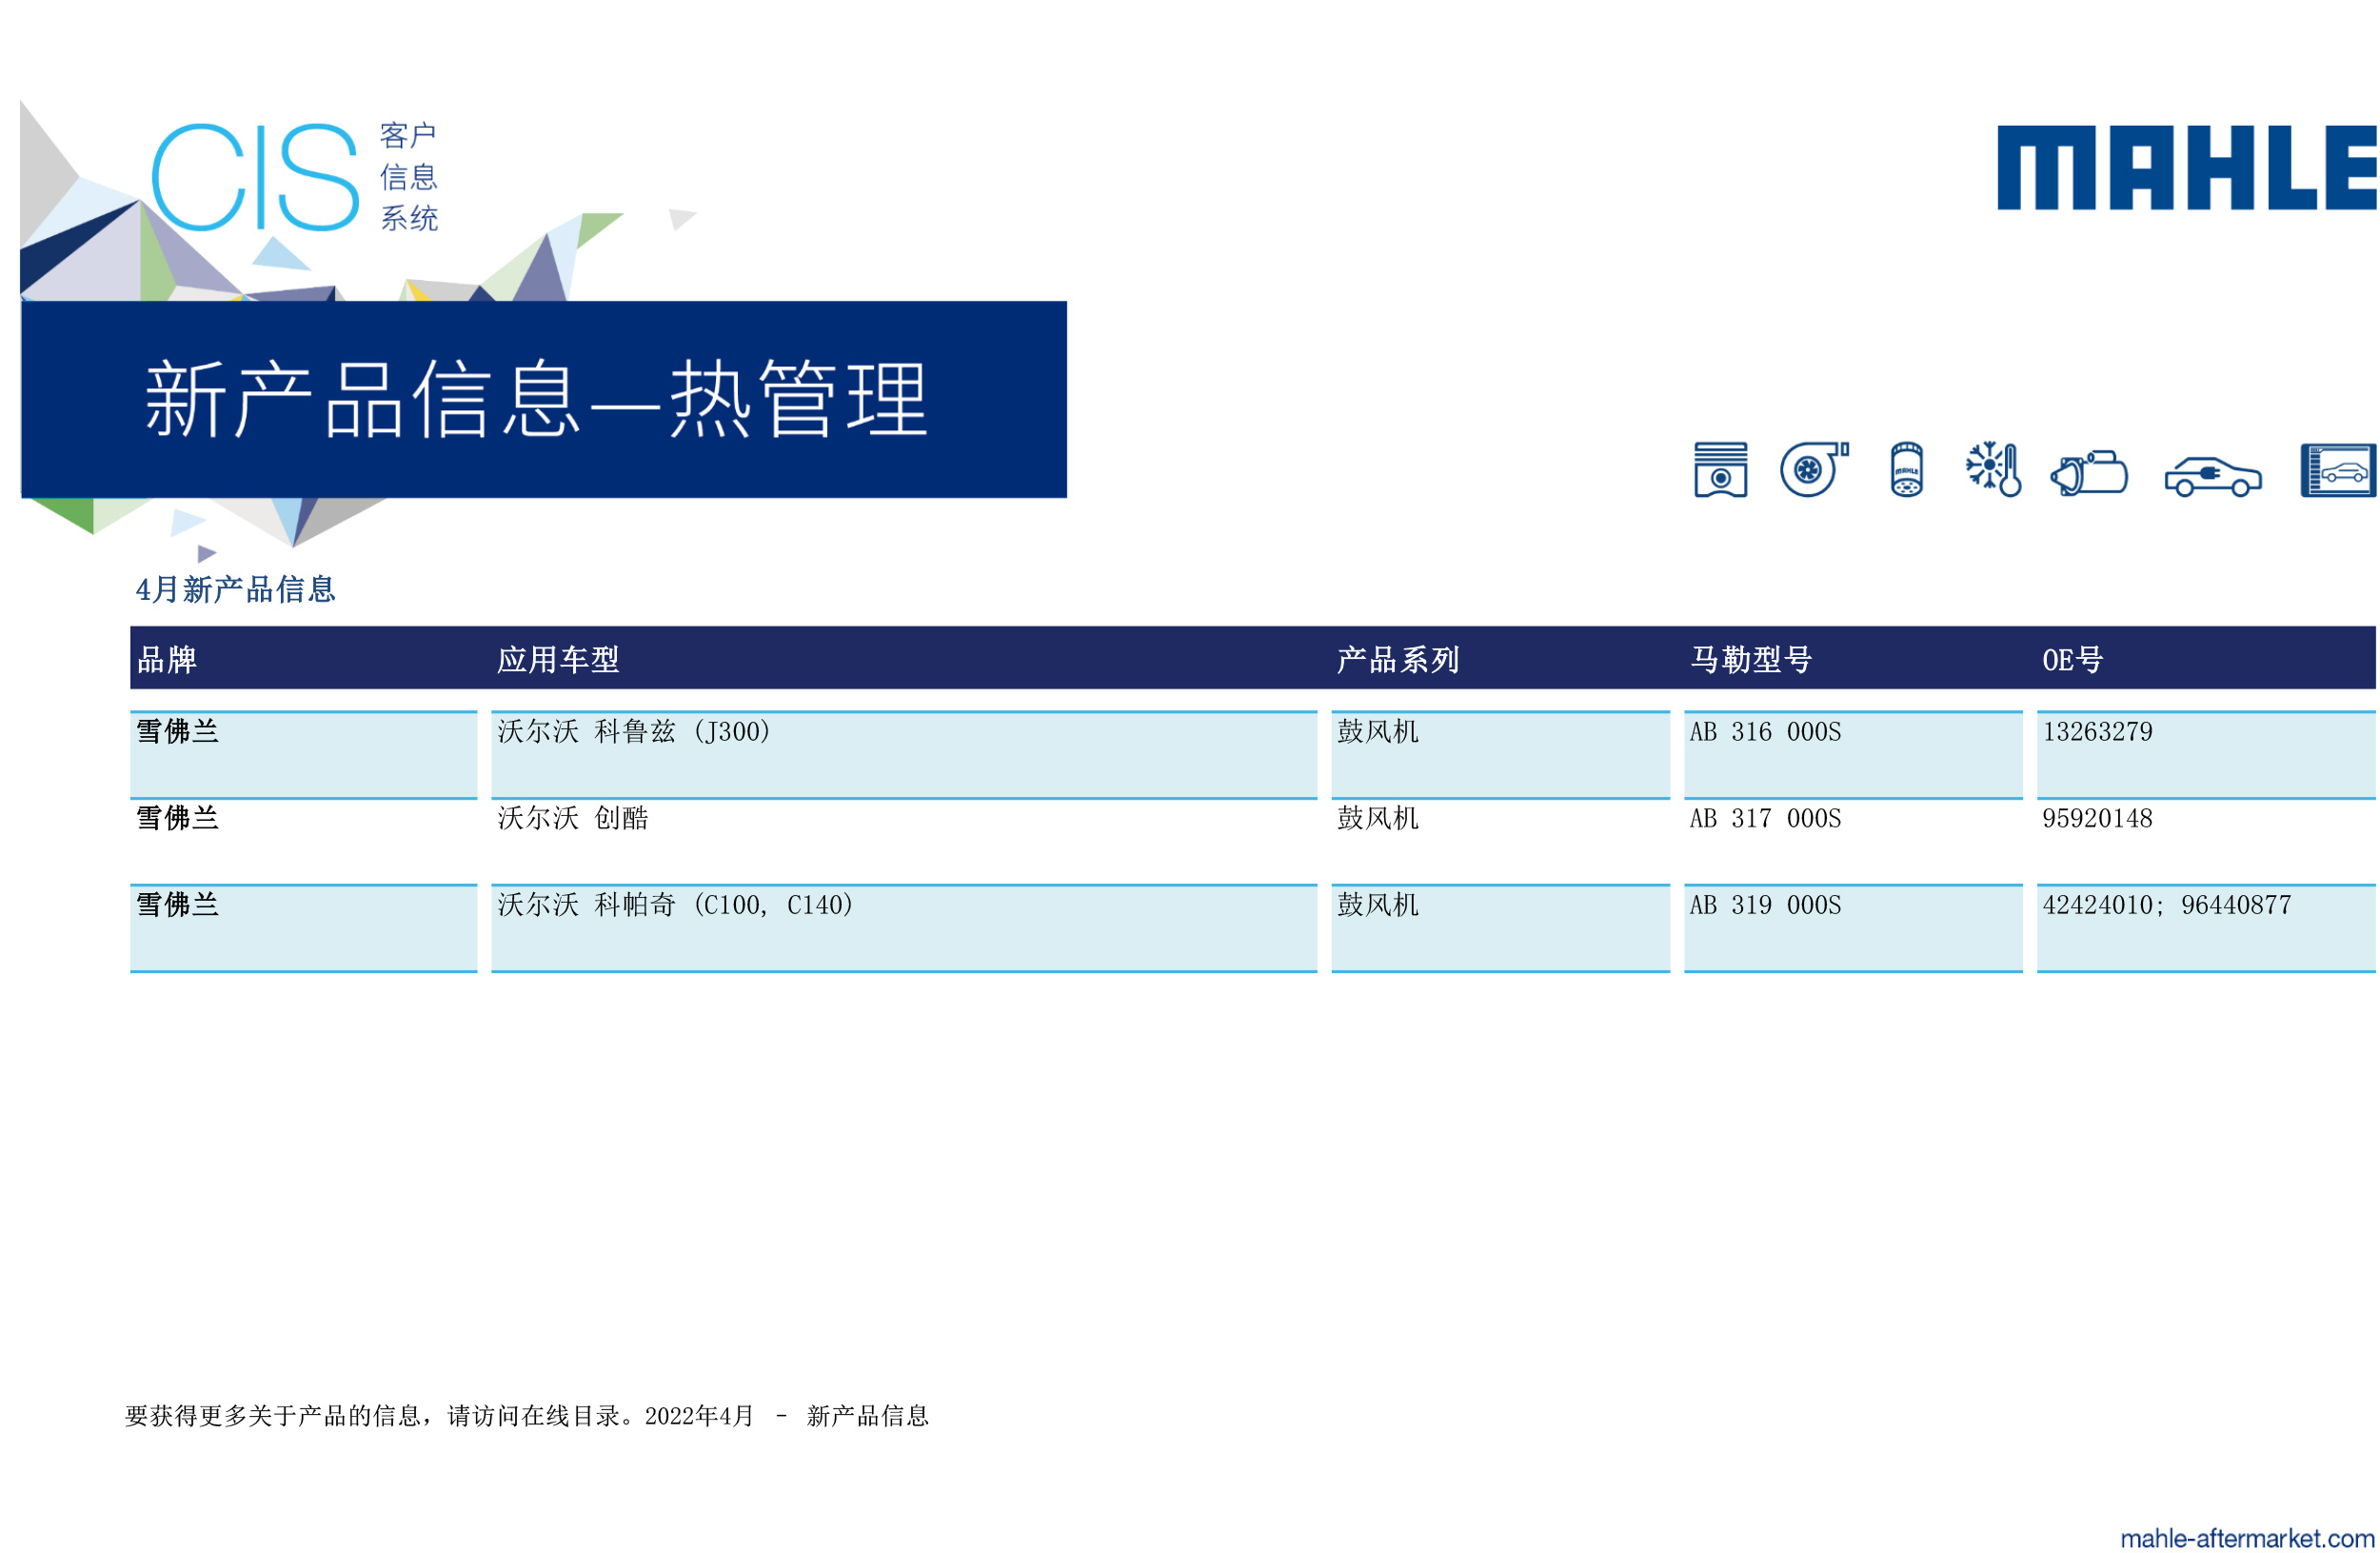
Task: Click the footer note about 在线目录
Action: pyautogui.click(x=527, y=1416)
